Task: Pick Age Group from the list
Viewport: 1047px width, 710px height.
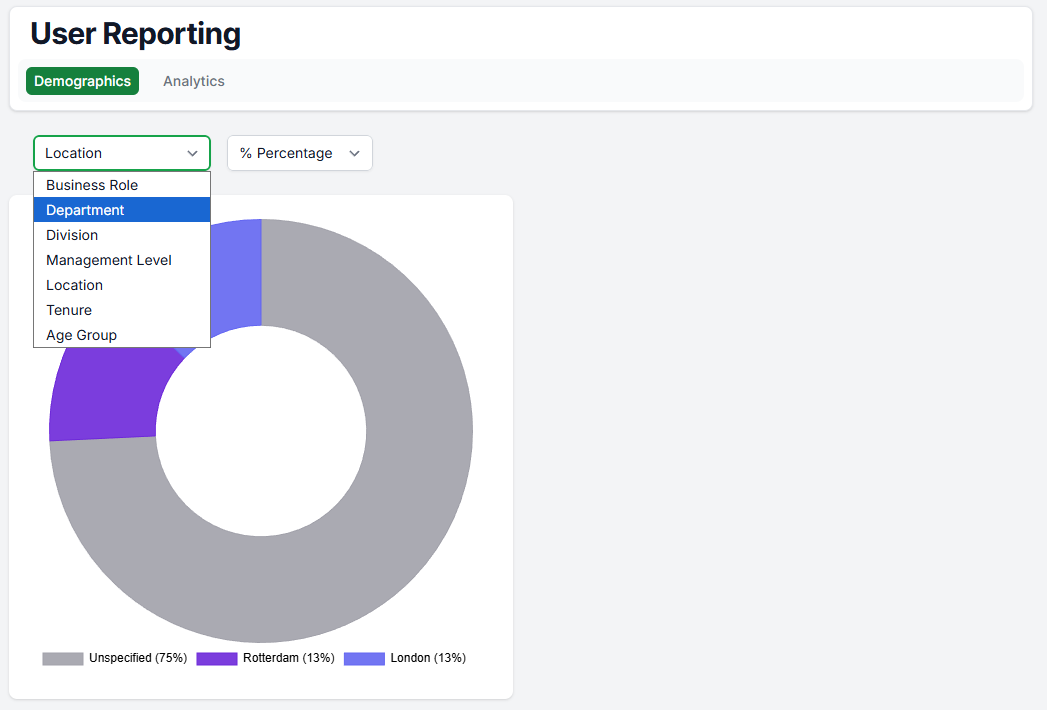Action: (x=81, y=335)
